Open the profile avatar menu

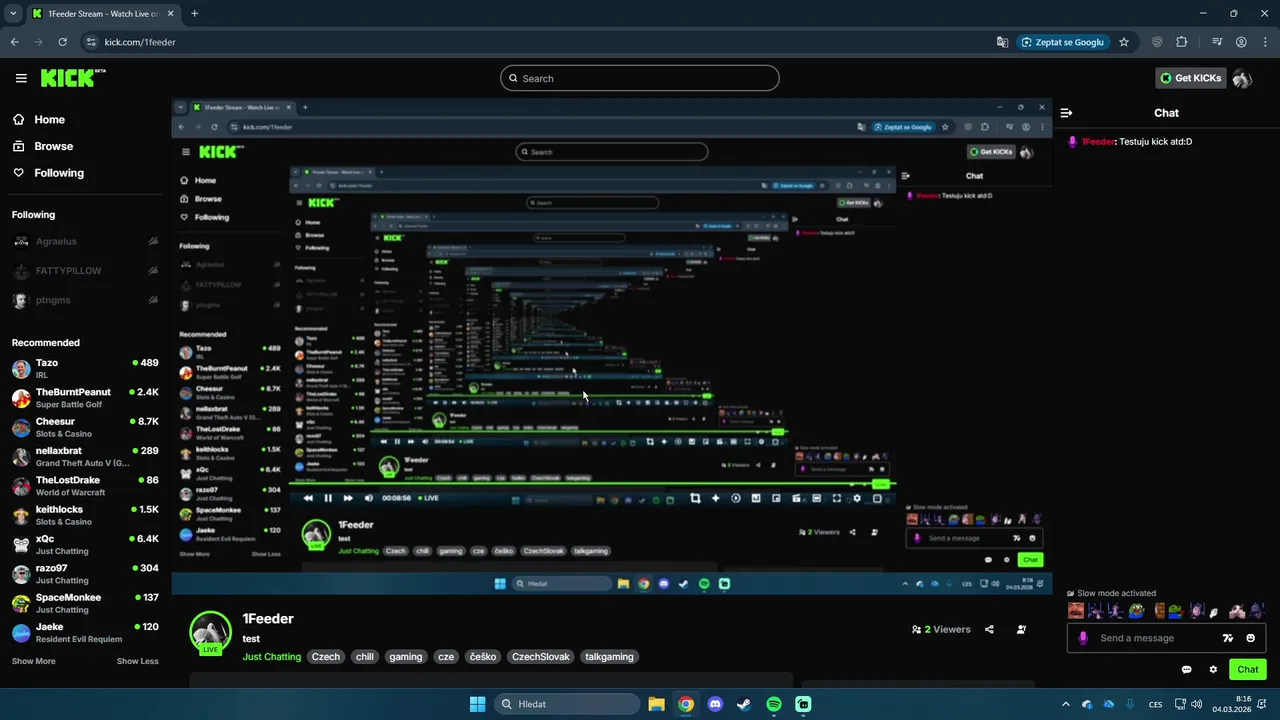1242,78
